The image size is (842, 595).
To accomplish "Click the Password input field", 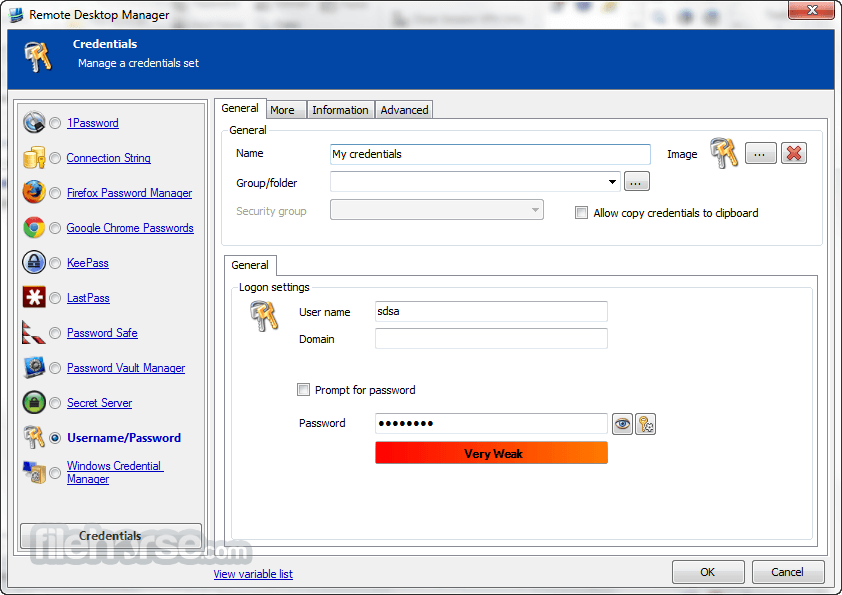I will 491,424.
